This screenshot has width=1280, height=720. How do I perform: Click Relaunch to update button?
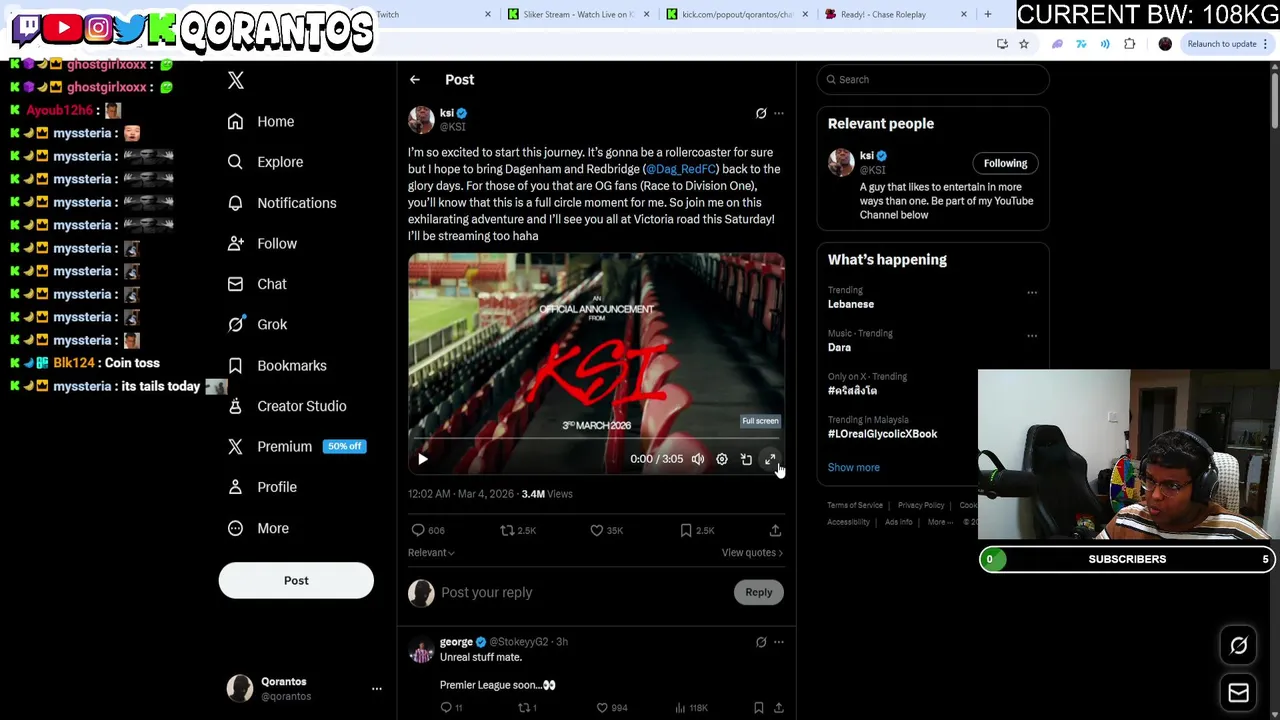[x=1228, y=44]
